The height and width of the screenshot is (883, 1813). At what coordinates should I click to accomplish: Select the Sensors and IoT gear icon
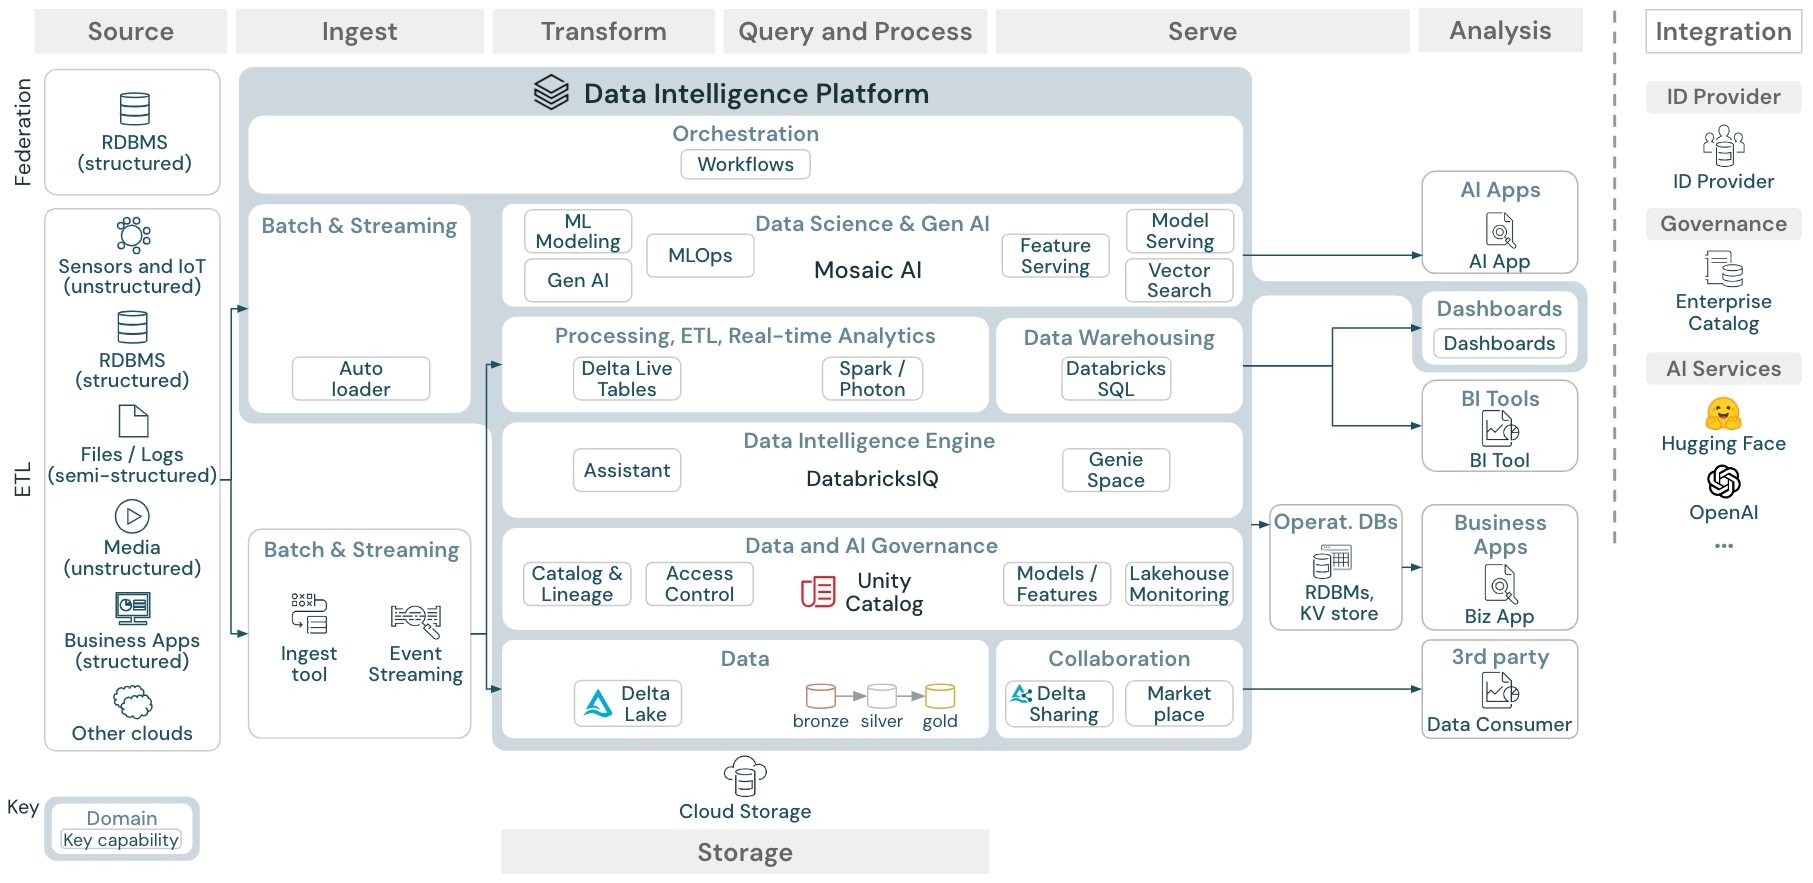(x=133, y=234)
